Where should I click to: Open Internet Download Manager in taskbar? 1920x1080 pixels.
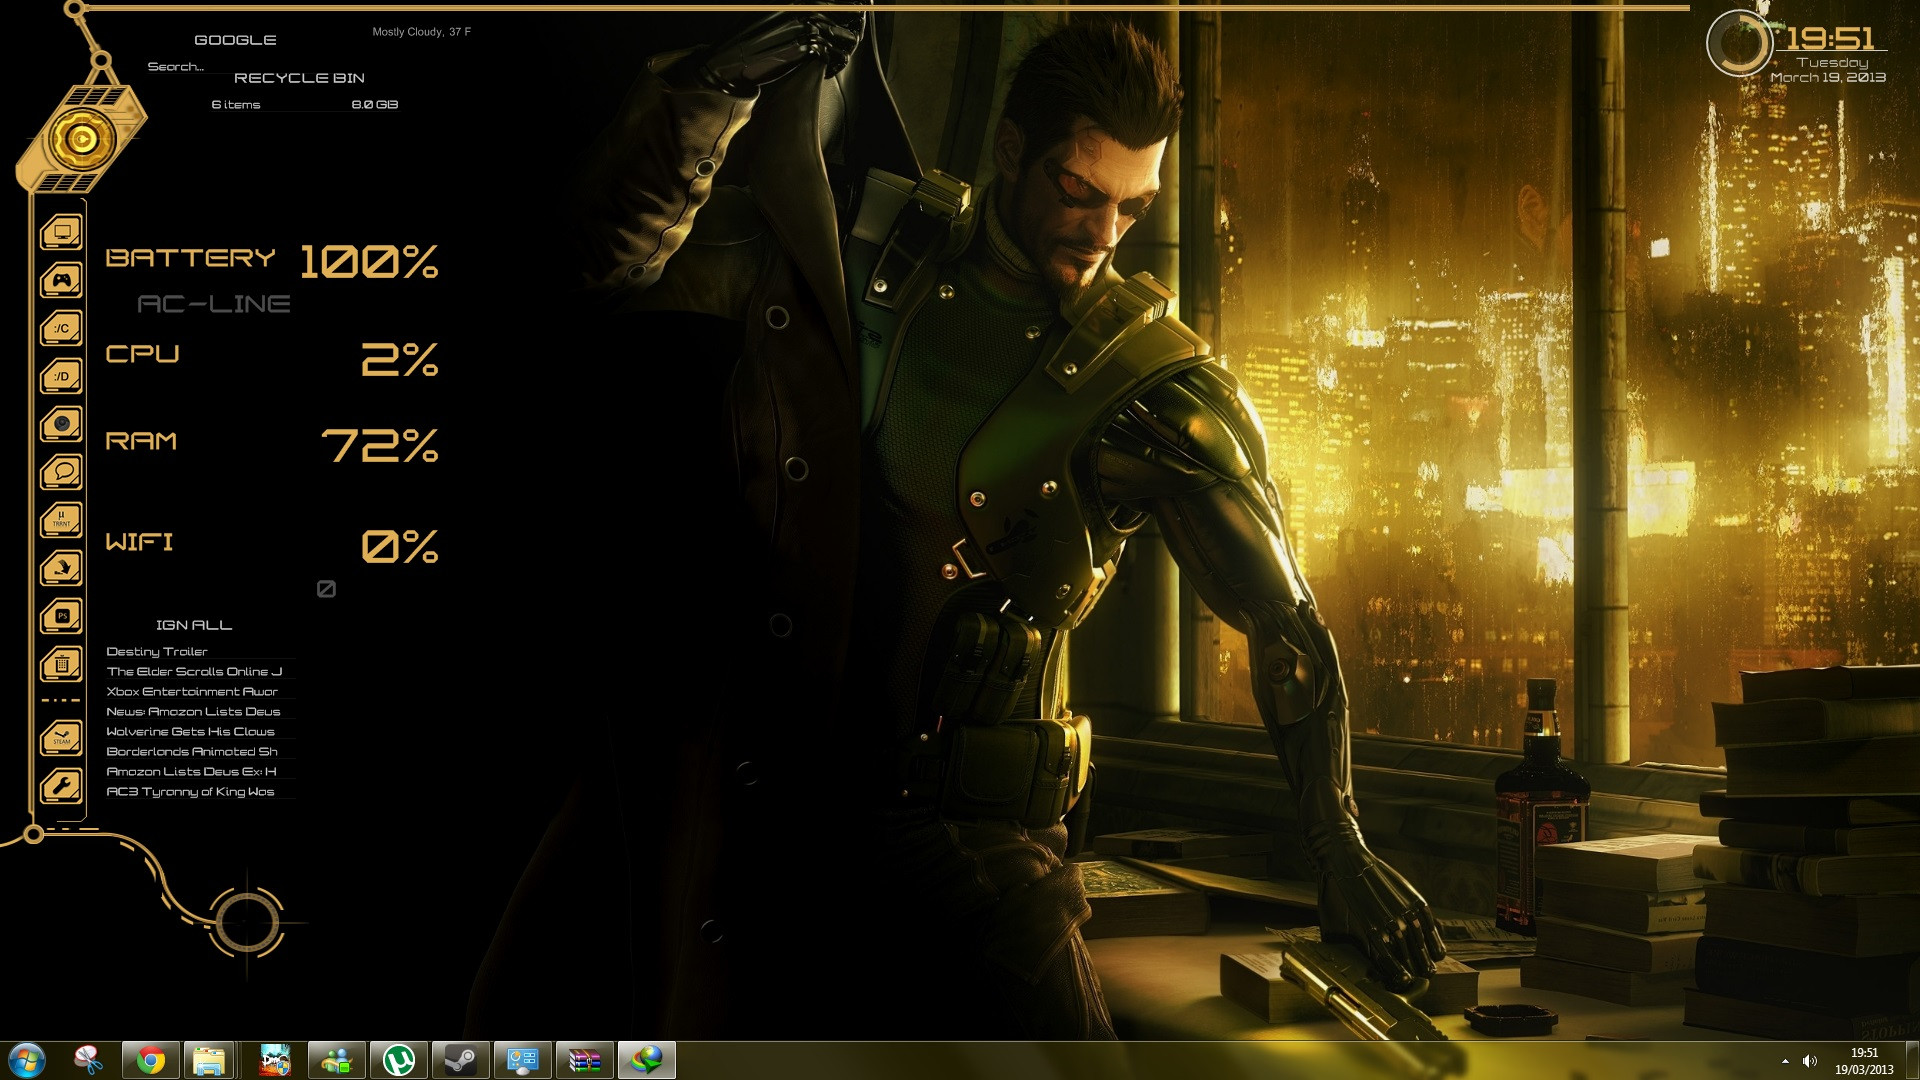(647, 1060)
